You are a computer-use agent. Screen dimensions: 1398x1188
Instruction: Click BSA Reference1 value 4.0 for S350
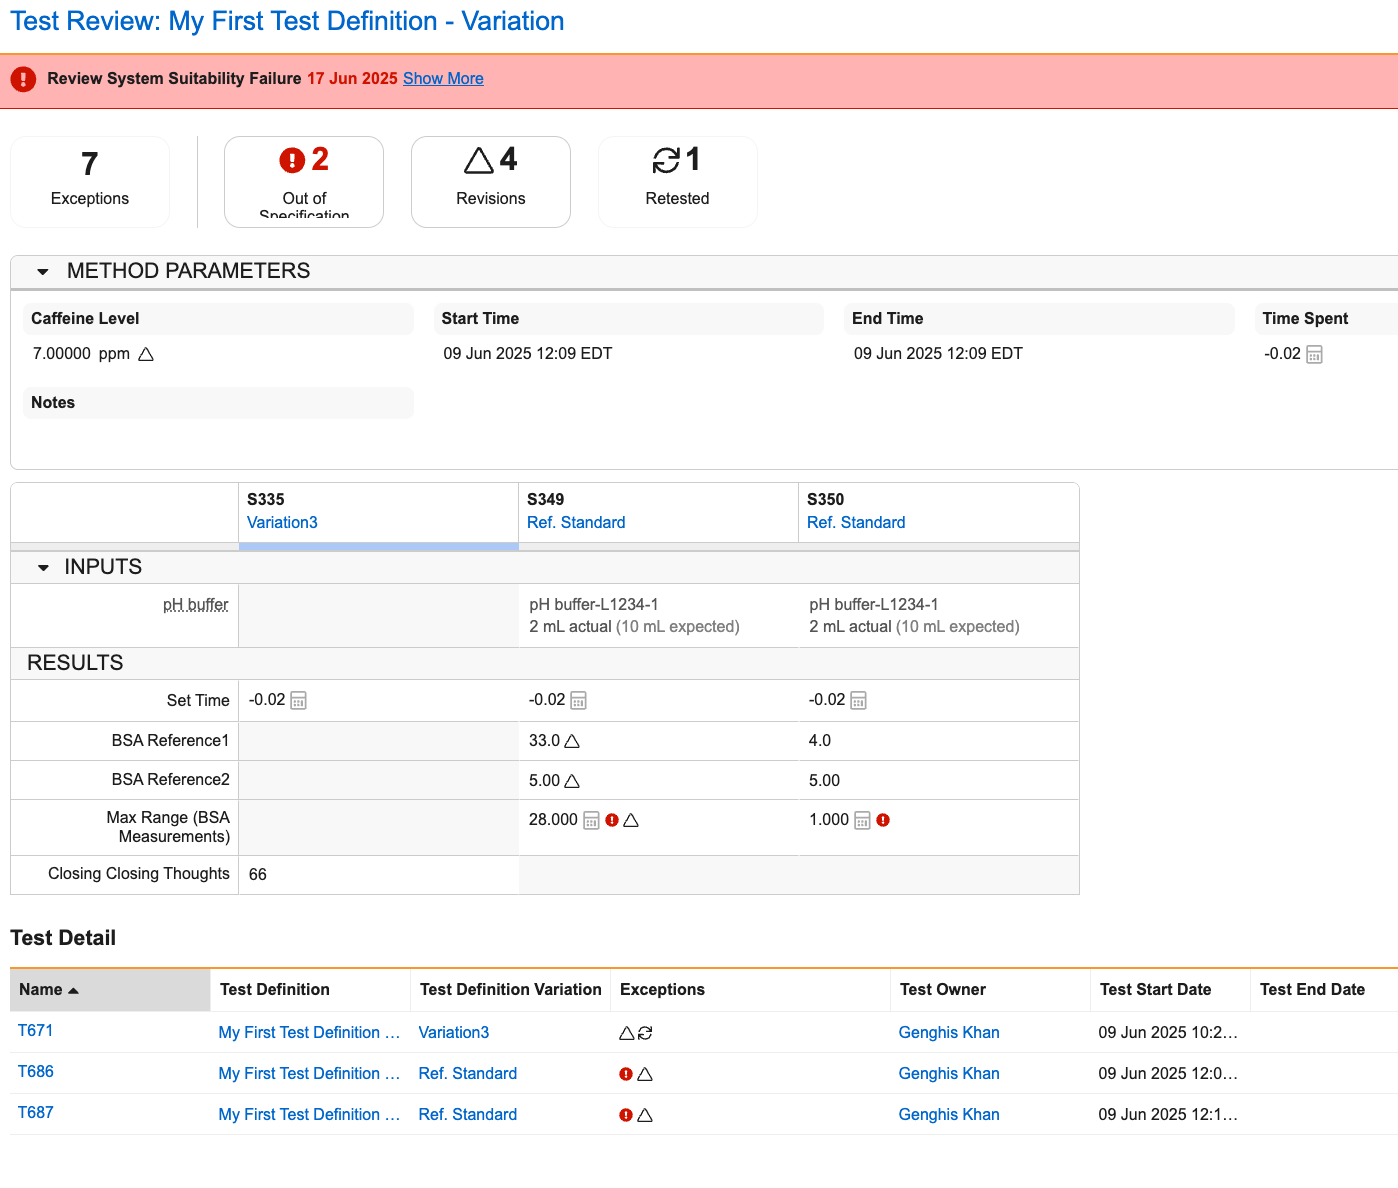click(820, 741)
